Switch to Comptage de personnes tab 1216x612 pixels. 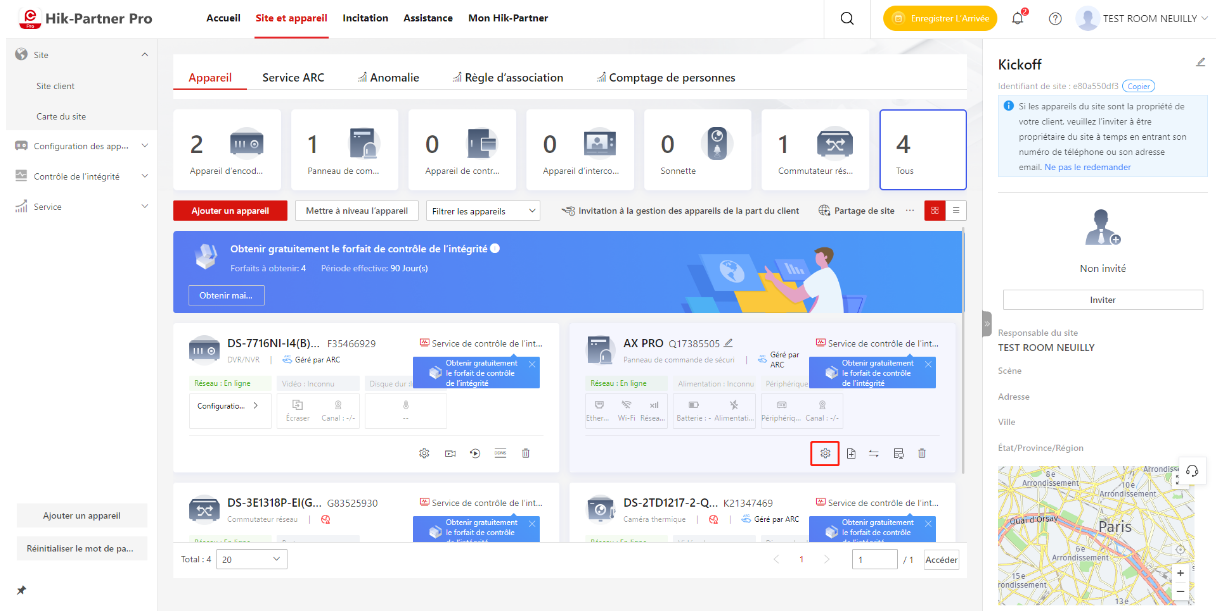[665, 77]
